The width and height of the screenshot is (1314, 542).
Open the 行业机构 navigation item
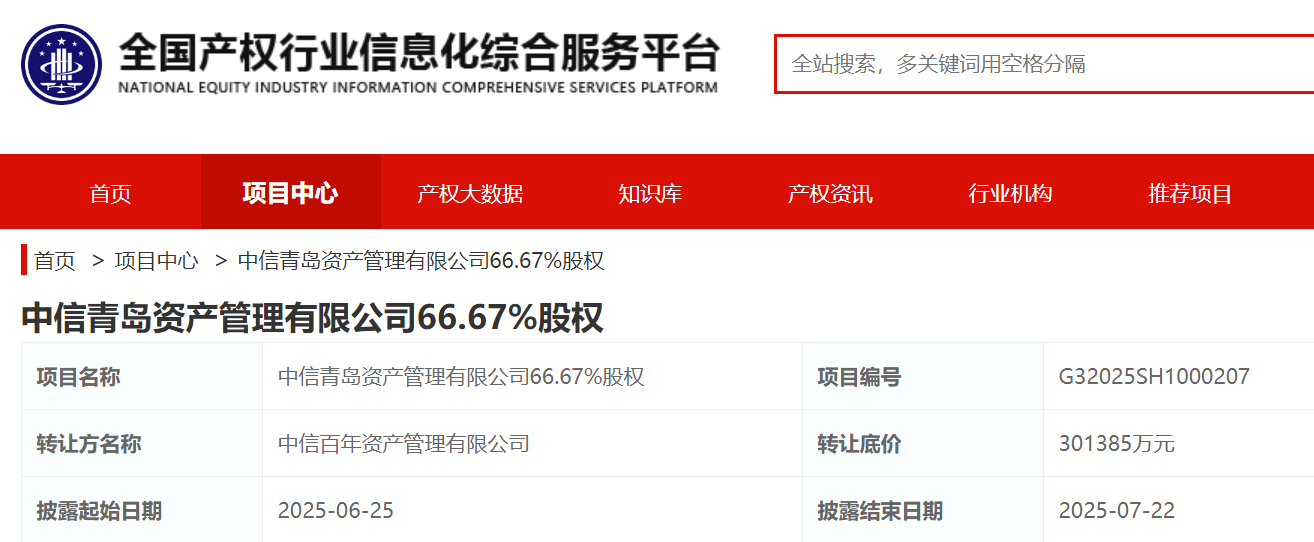pos(1010,193)
